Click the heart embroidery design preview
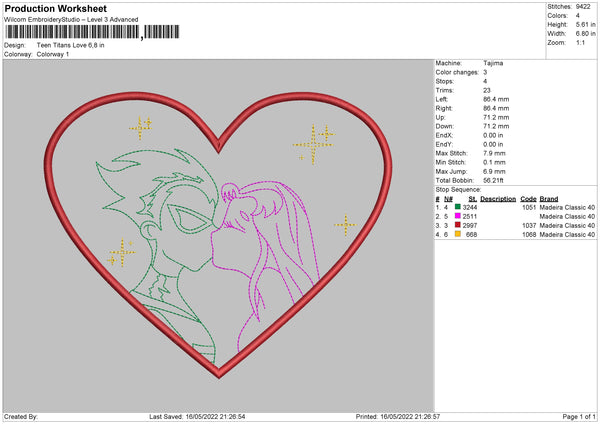600x424 pixels. tap(218, 235)
